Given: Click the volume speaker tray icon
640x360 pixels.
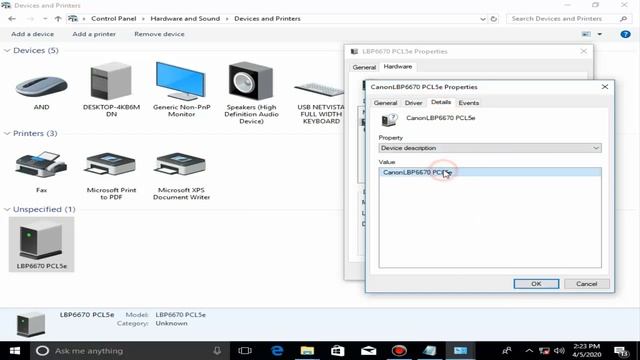Looking at the screenshot, I should [x=559, y=351].
